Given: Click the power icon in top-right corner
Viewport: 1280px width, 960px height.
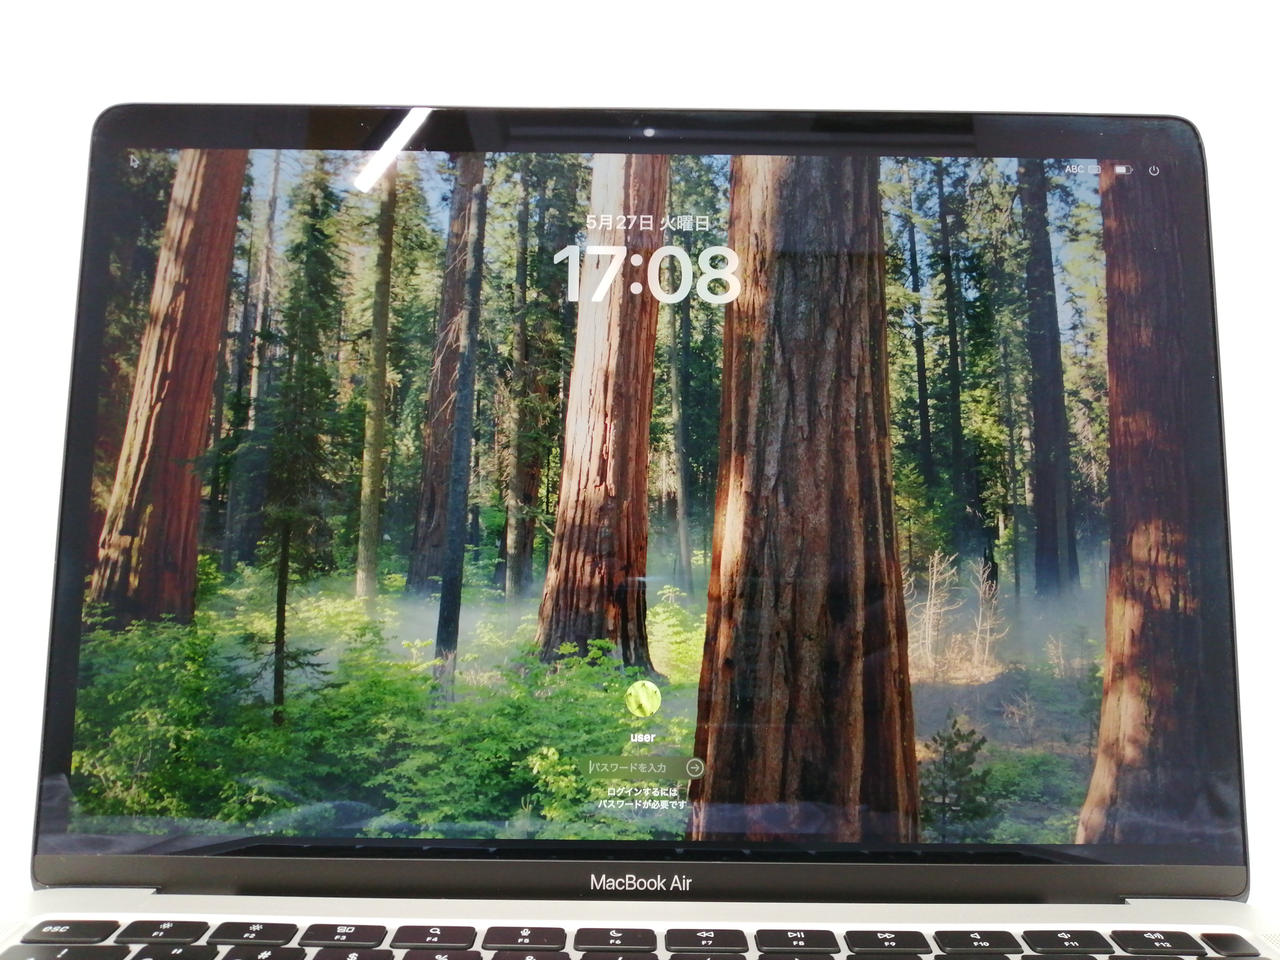Looking at the screenshot, I should (x=1153, y=171).
